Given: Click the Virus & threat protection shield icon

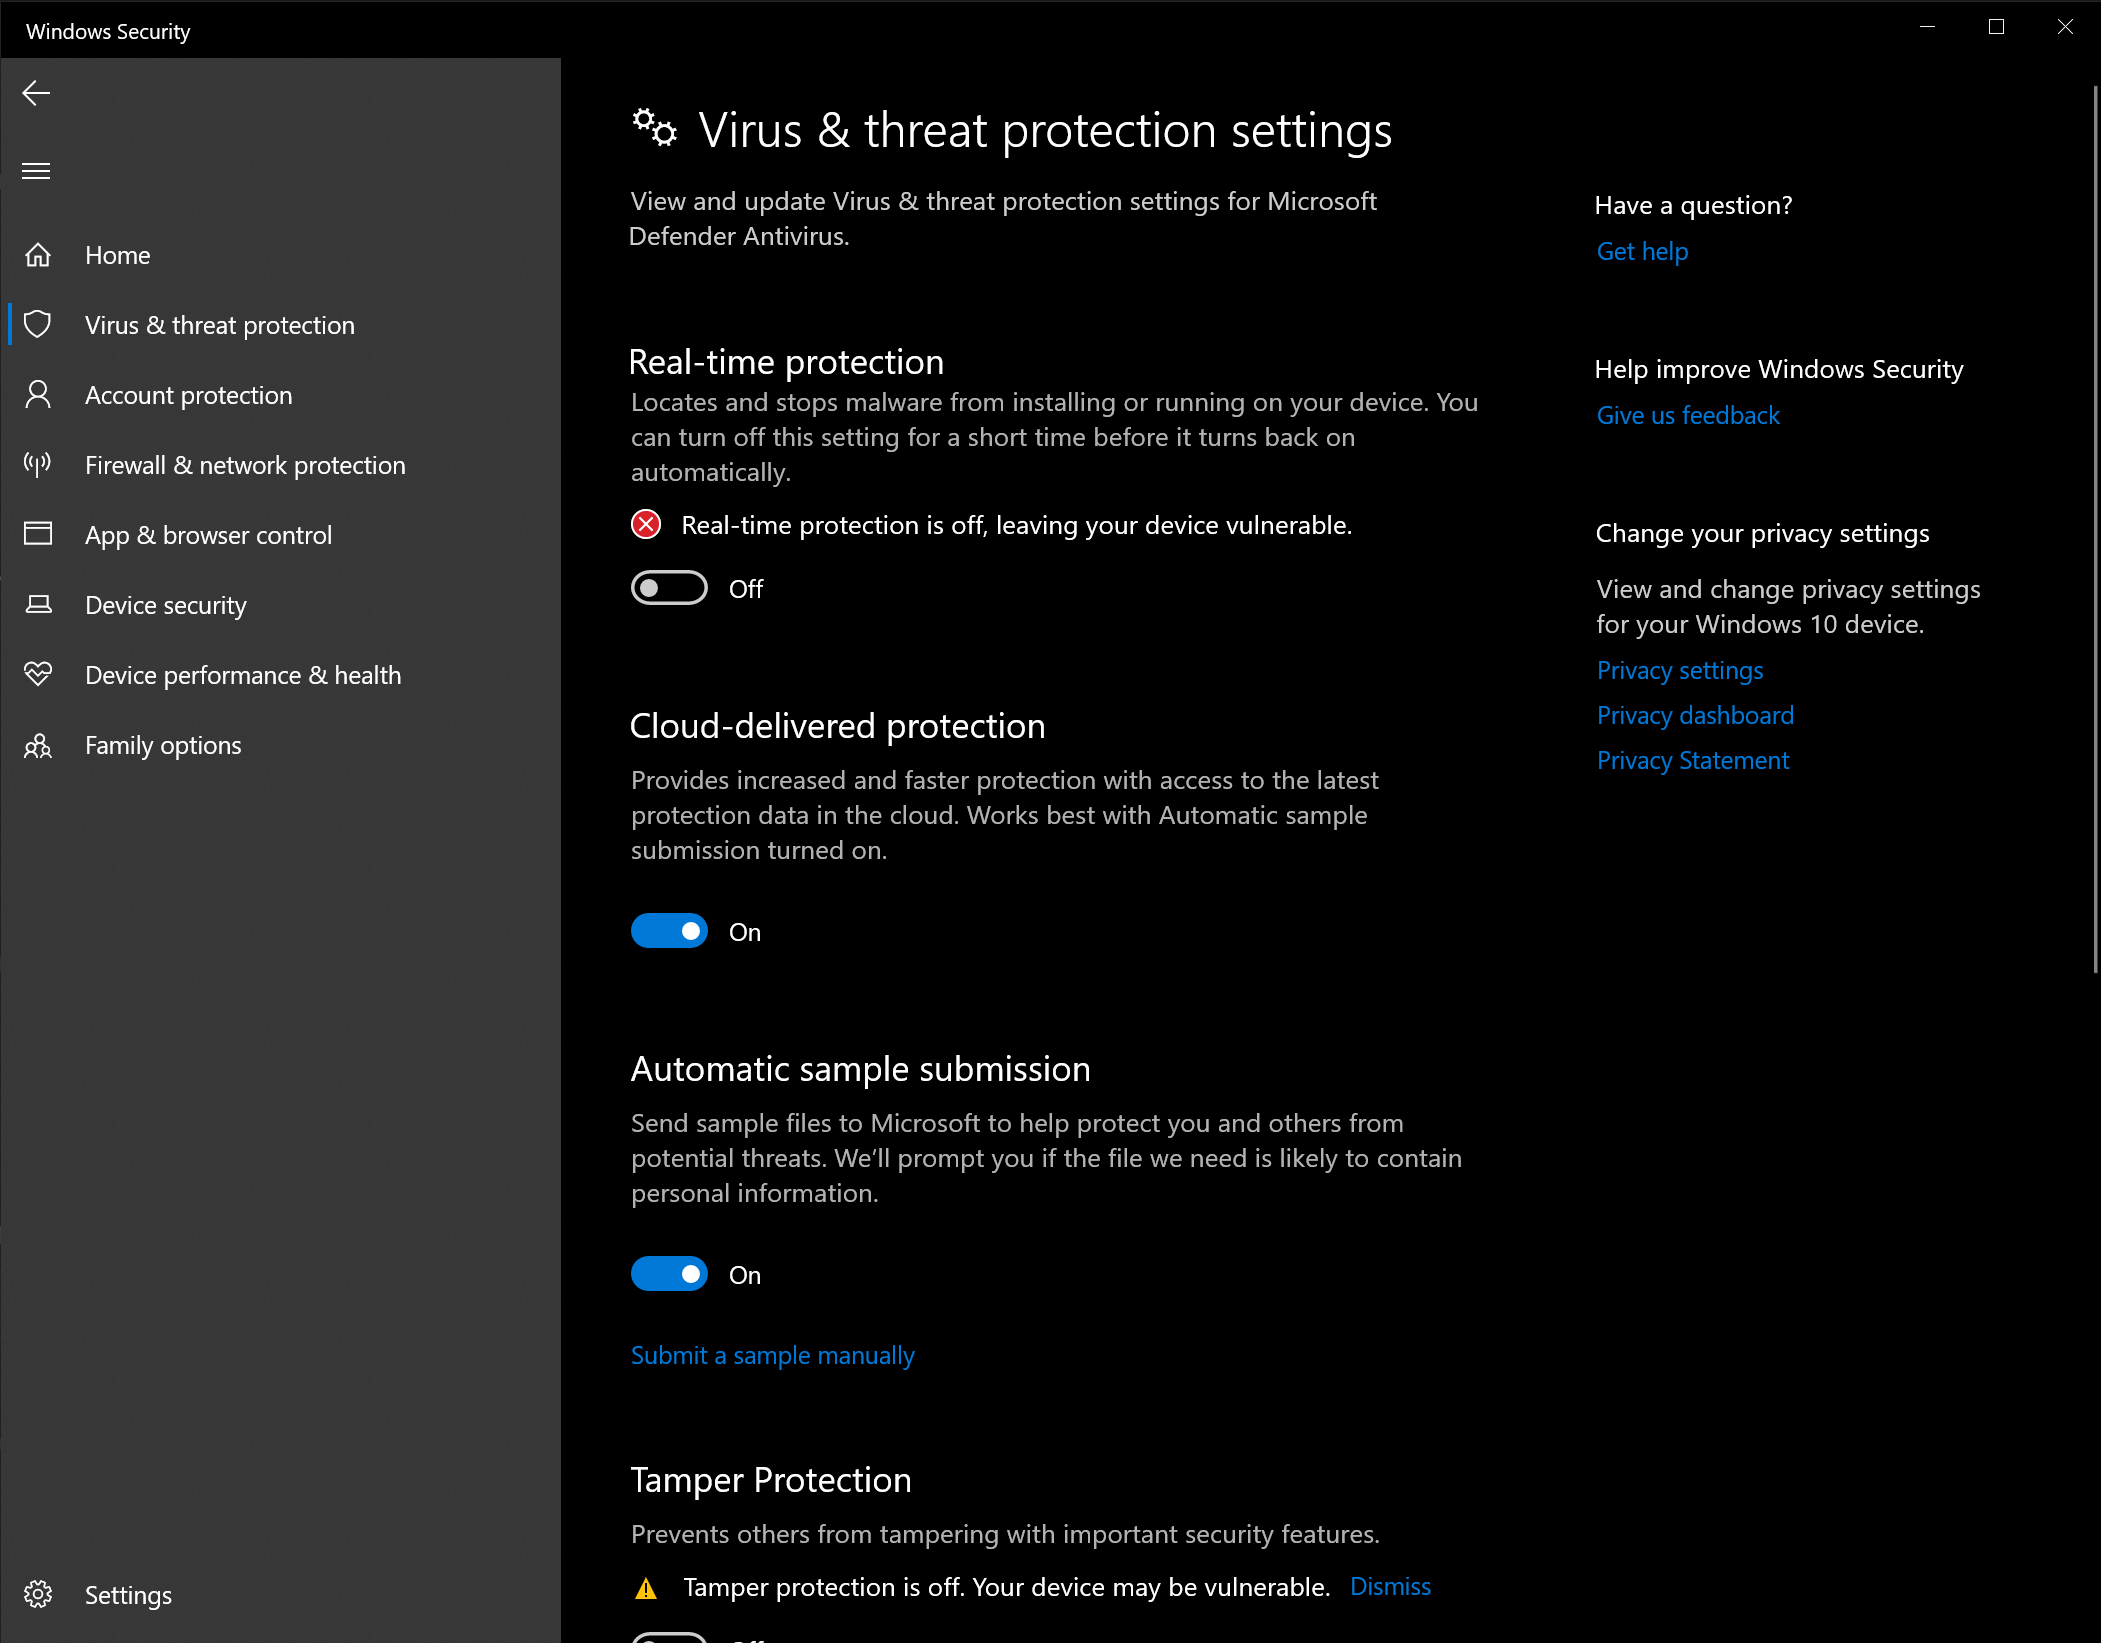Looking at the screenshot, I should pyautogui.click(x=38, y=325).
